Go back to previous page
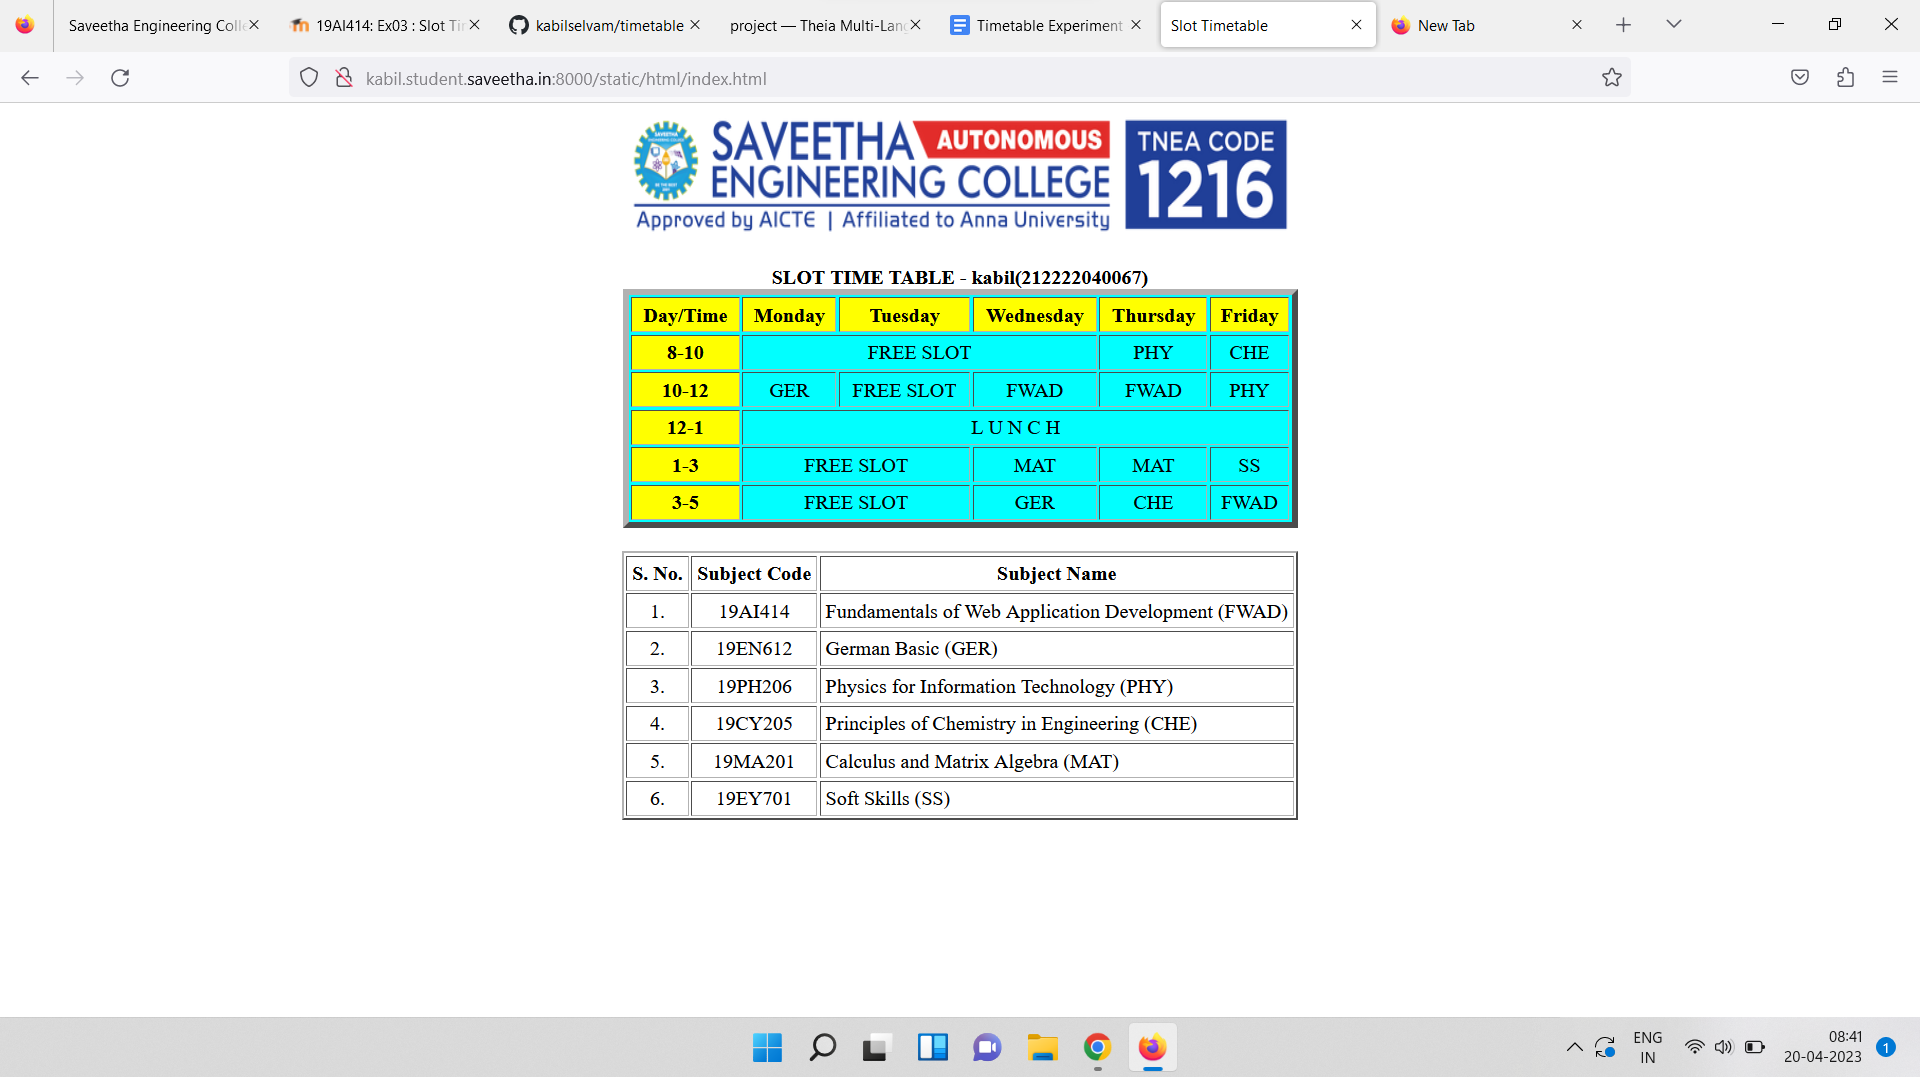The image size is (1920, 1077). 30,78
